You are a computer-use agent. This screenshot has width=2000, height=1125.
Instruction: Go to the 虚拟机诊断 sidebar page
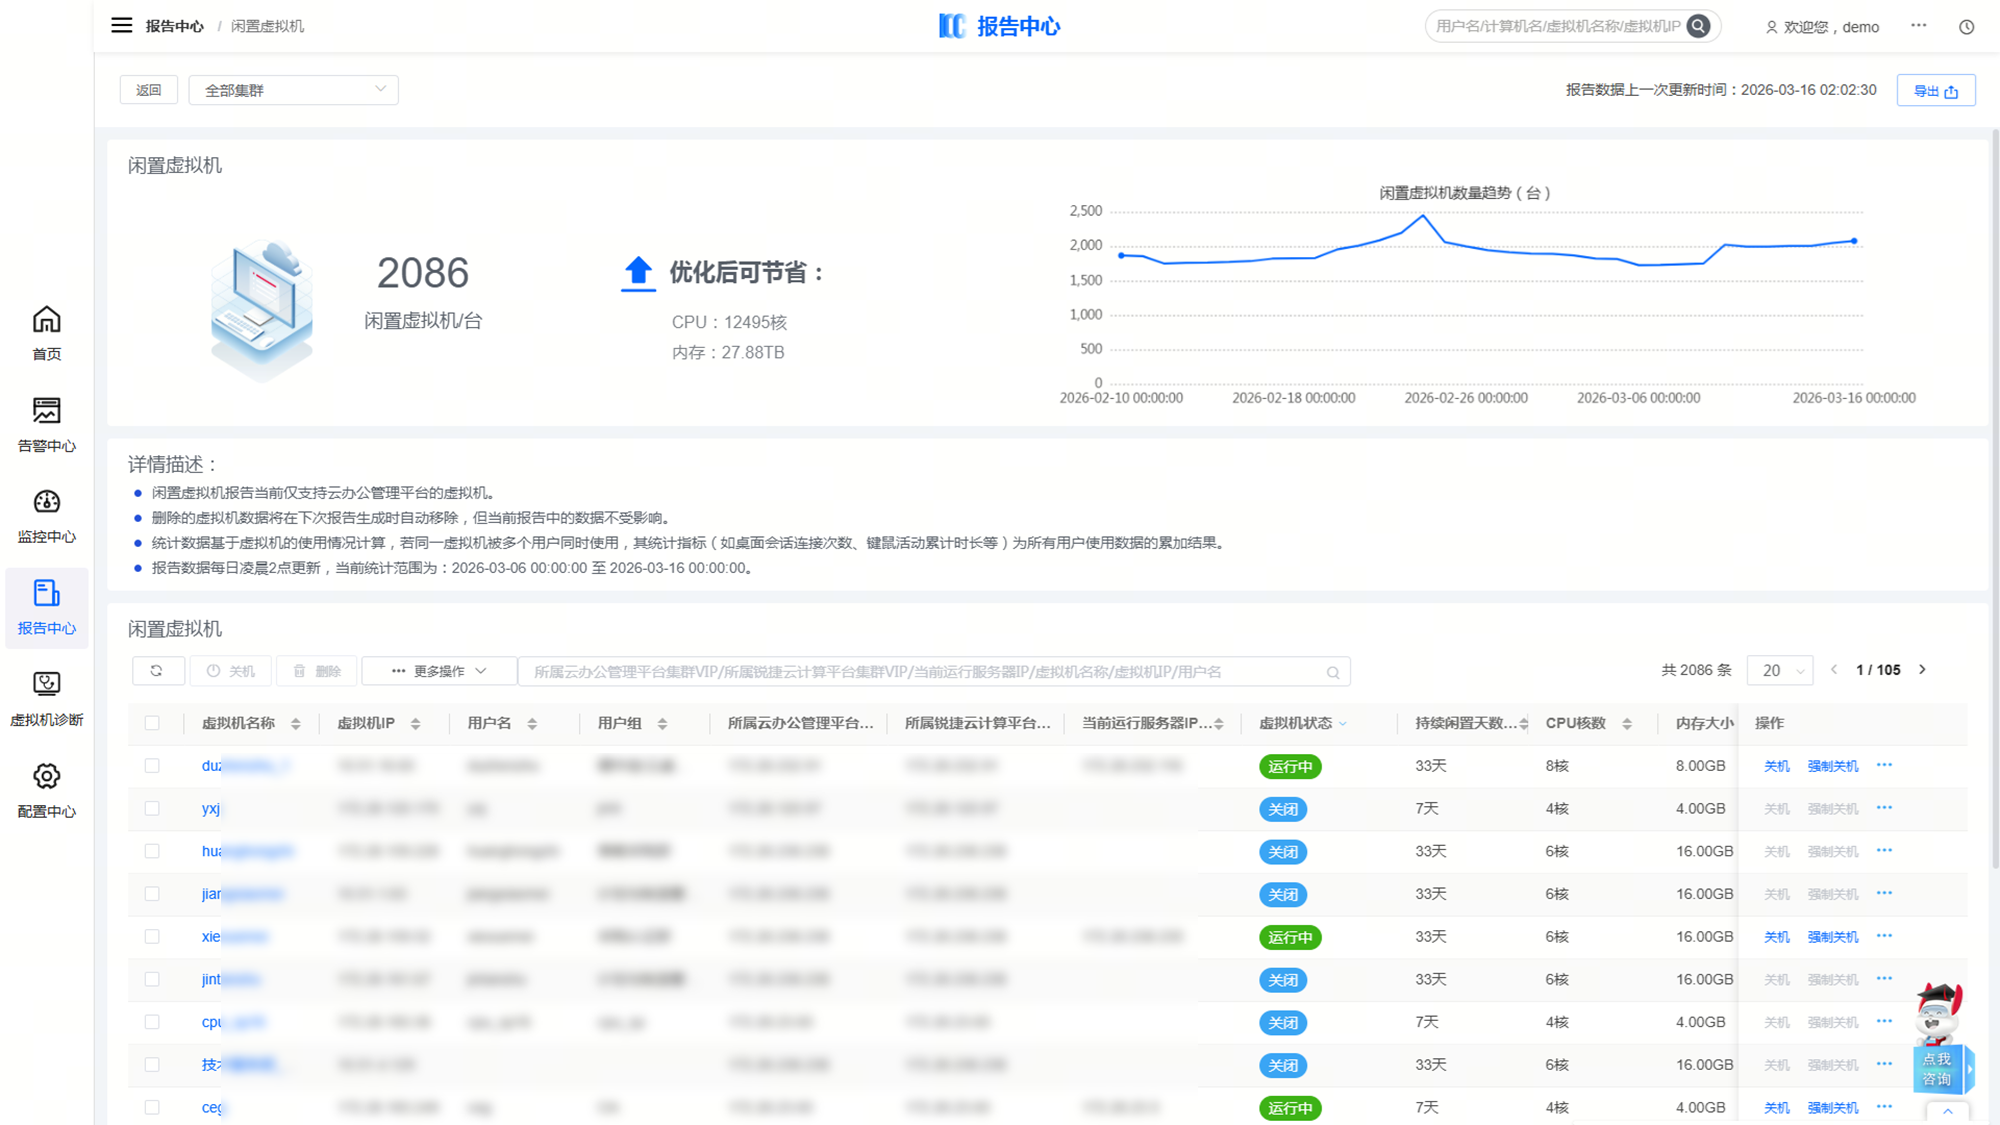(x=46, y=698)
